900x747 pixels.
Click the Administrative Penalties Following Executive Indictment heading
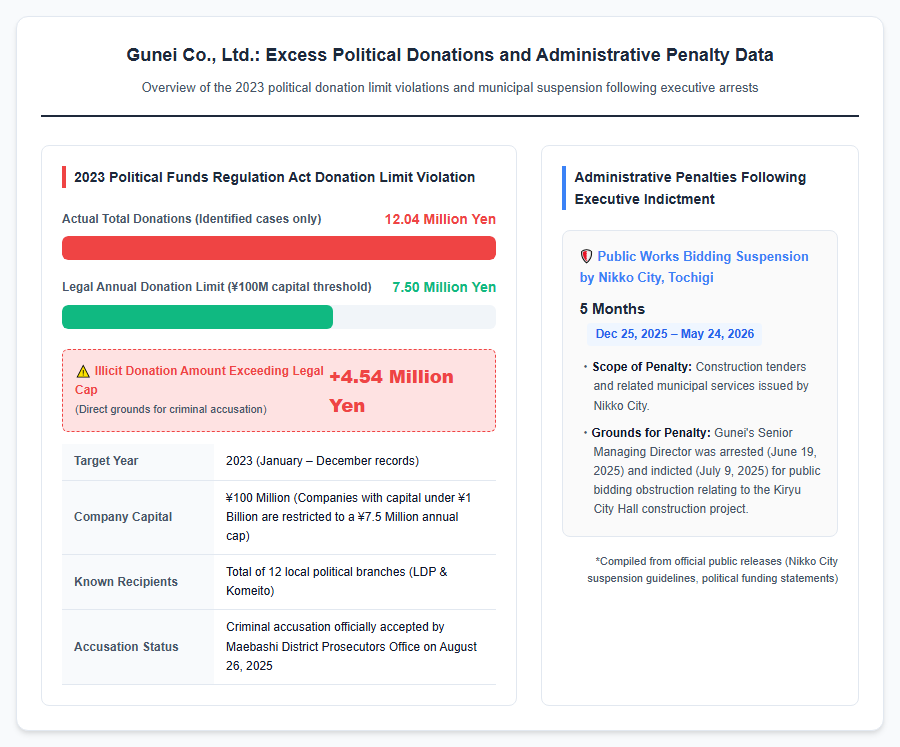click(690, 188)
